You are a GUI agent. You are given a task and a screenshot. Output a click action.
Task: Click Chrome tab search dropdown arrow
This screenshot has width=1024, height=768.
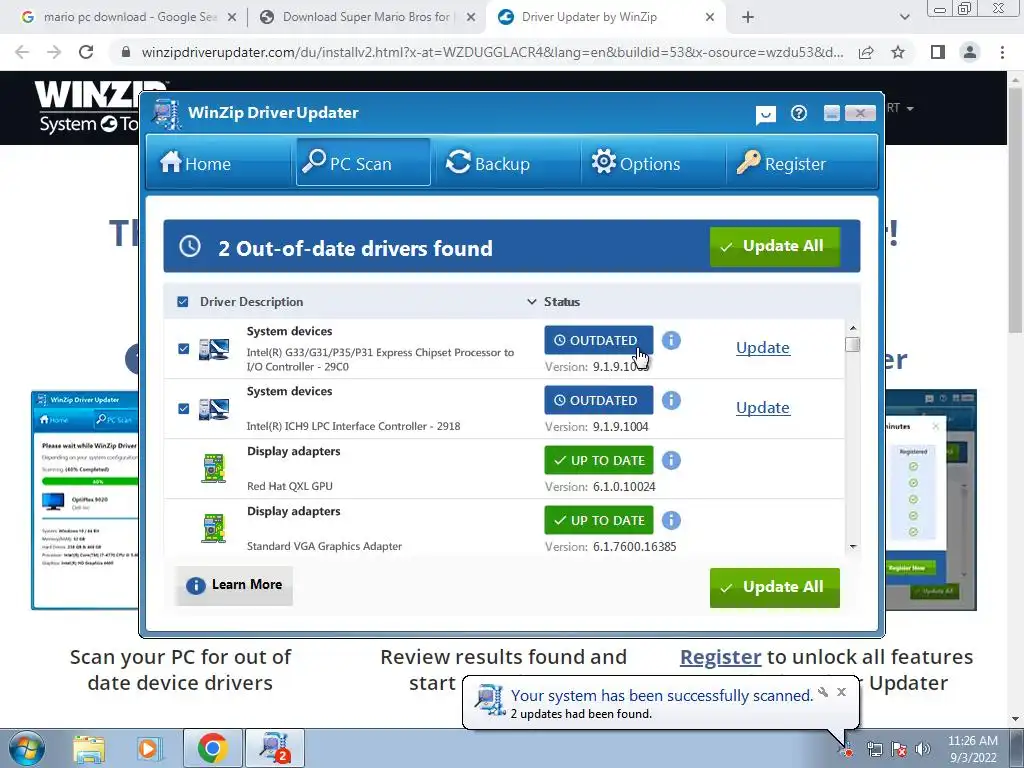click(904, 17)
